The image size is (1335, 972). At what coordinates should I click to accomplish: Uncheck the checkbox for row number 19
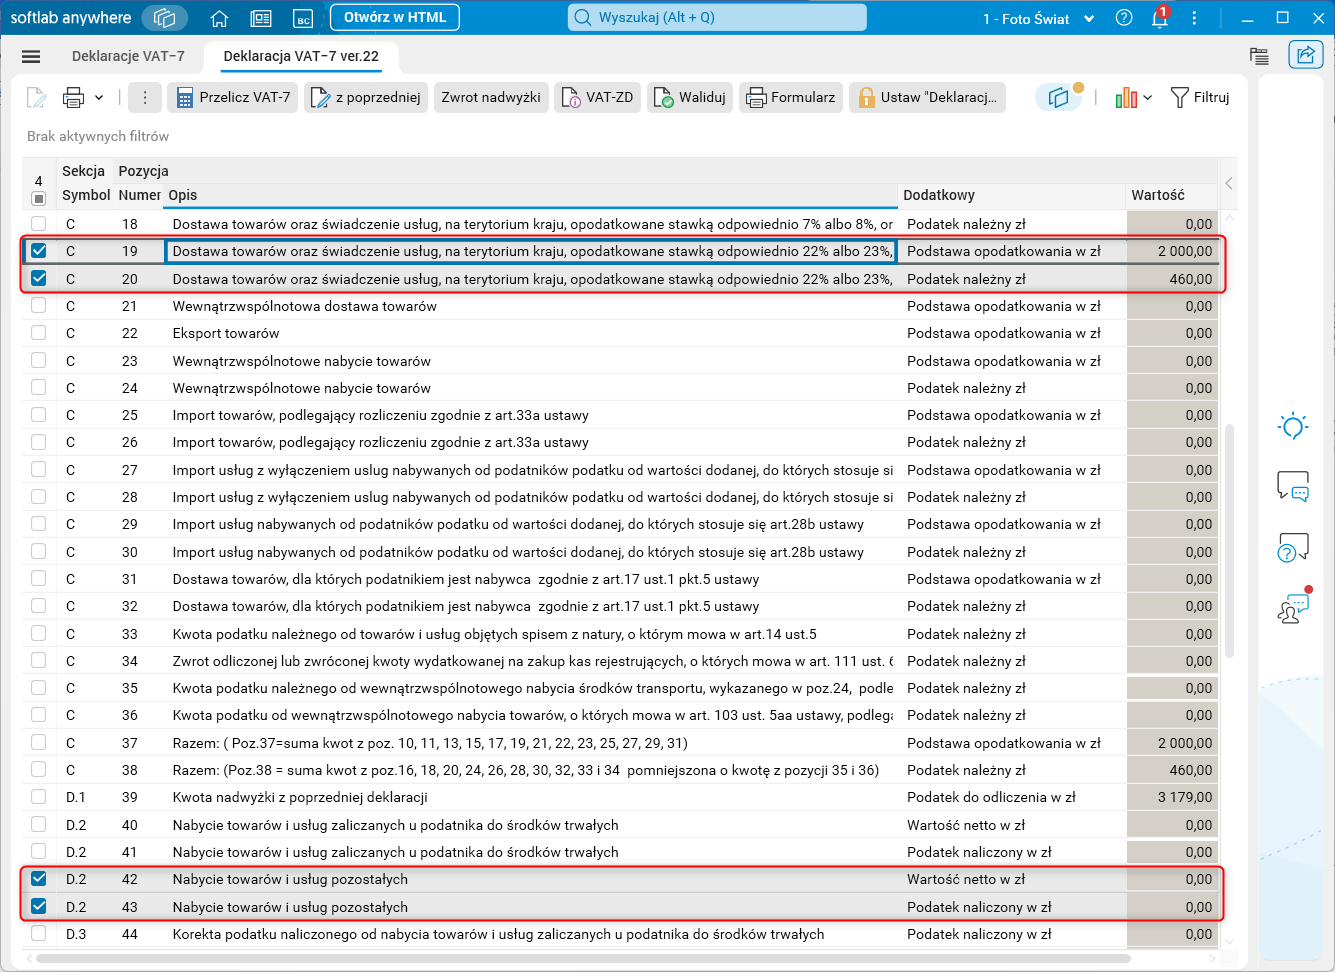click(x=39, y=251)
